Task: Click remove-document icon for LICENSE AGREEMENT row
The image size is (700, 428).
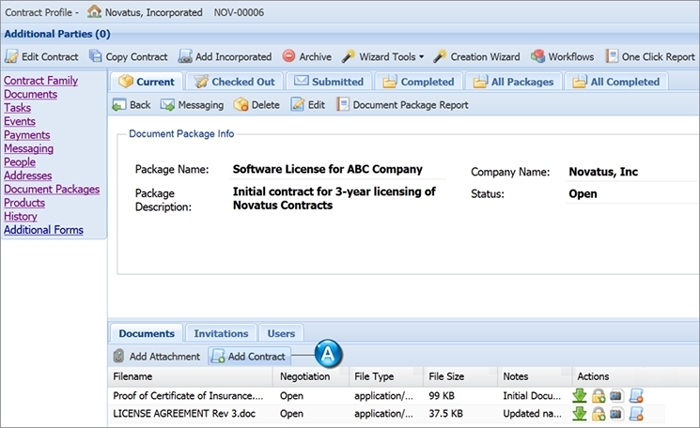Action: pos(636,414)
